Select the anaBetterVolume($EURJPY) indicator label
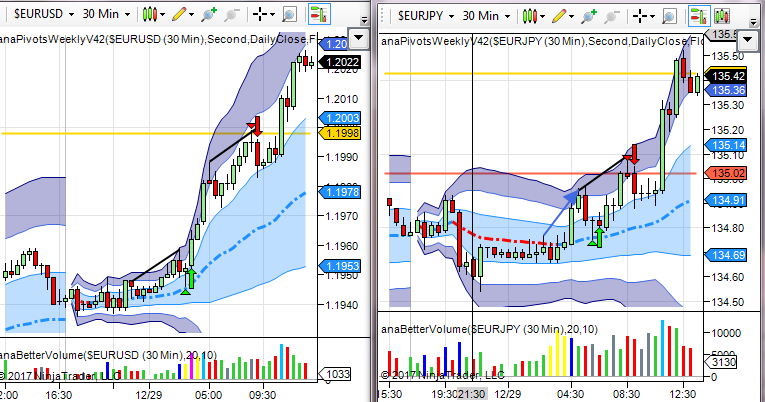The width and height of the screenshot is (765, 402). (x=489, y=329)
